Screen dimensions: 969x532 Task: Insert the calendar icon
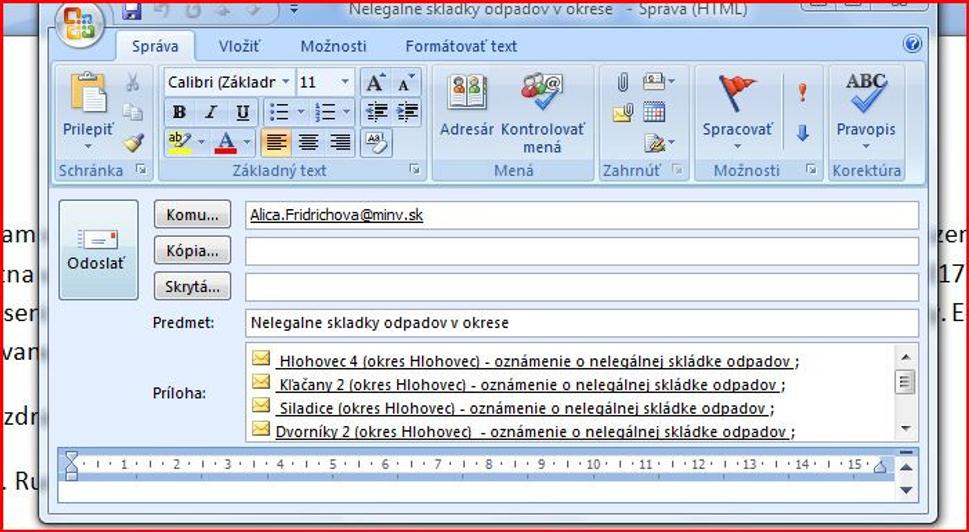[x=654, y=112]
